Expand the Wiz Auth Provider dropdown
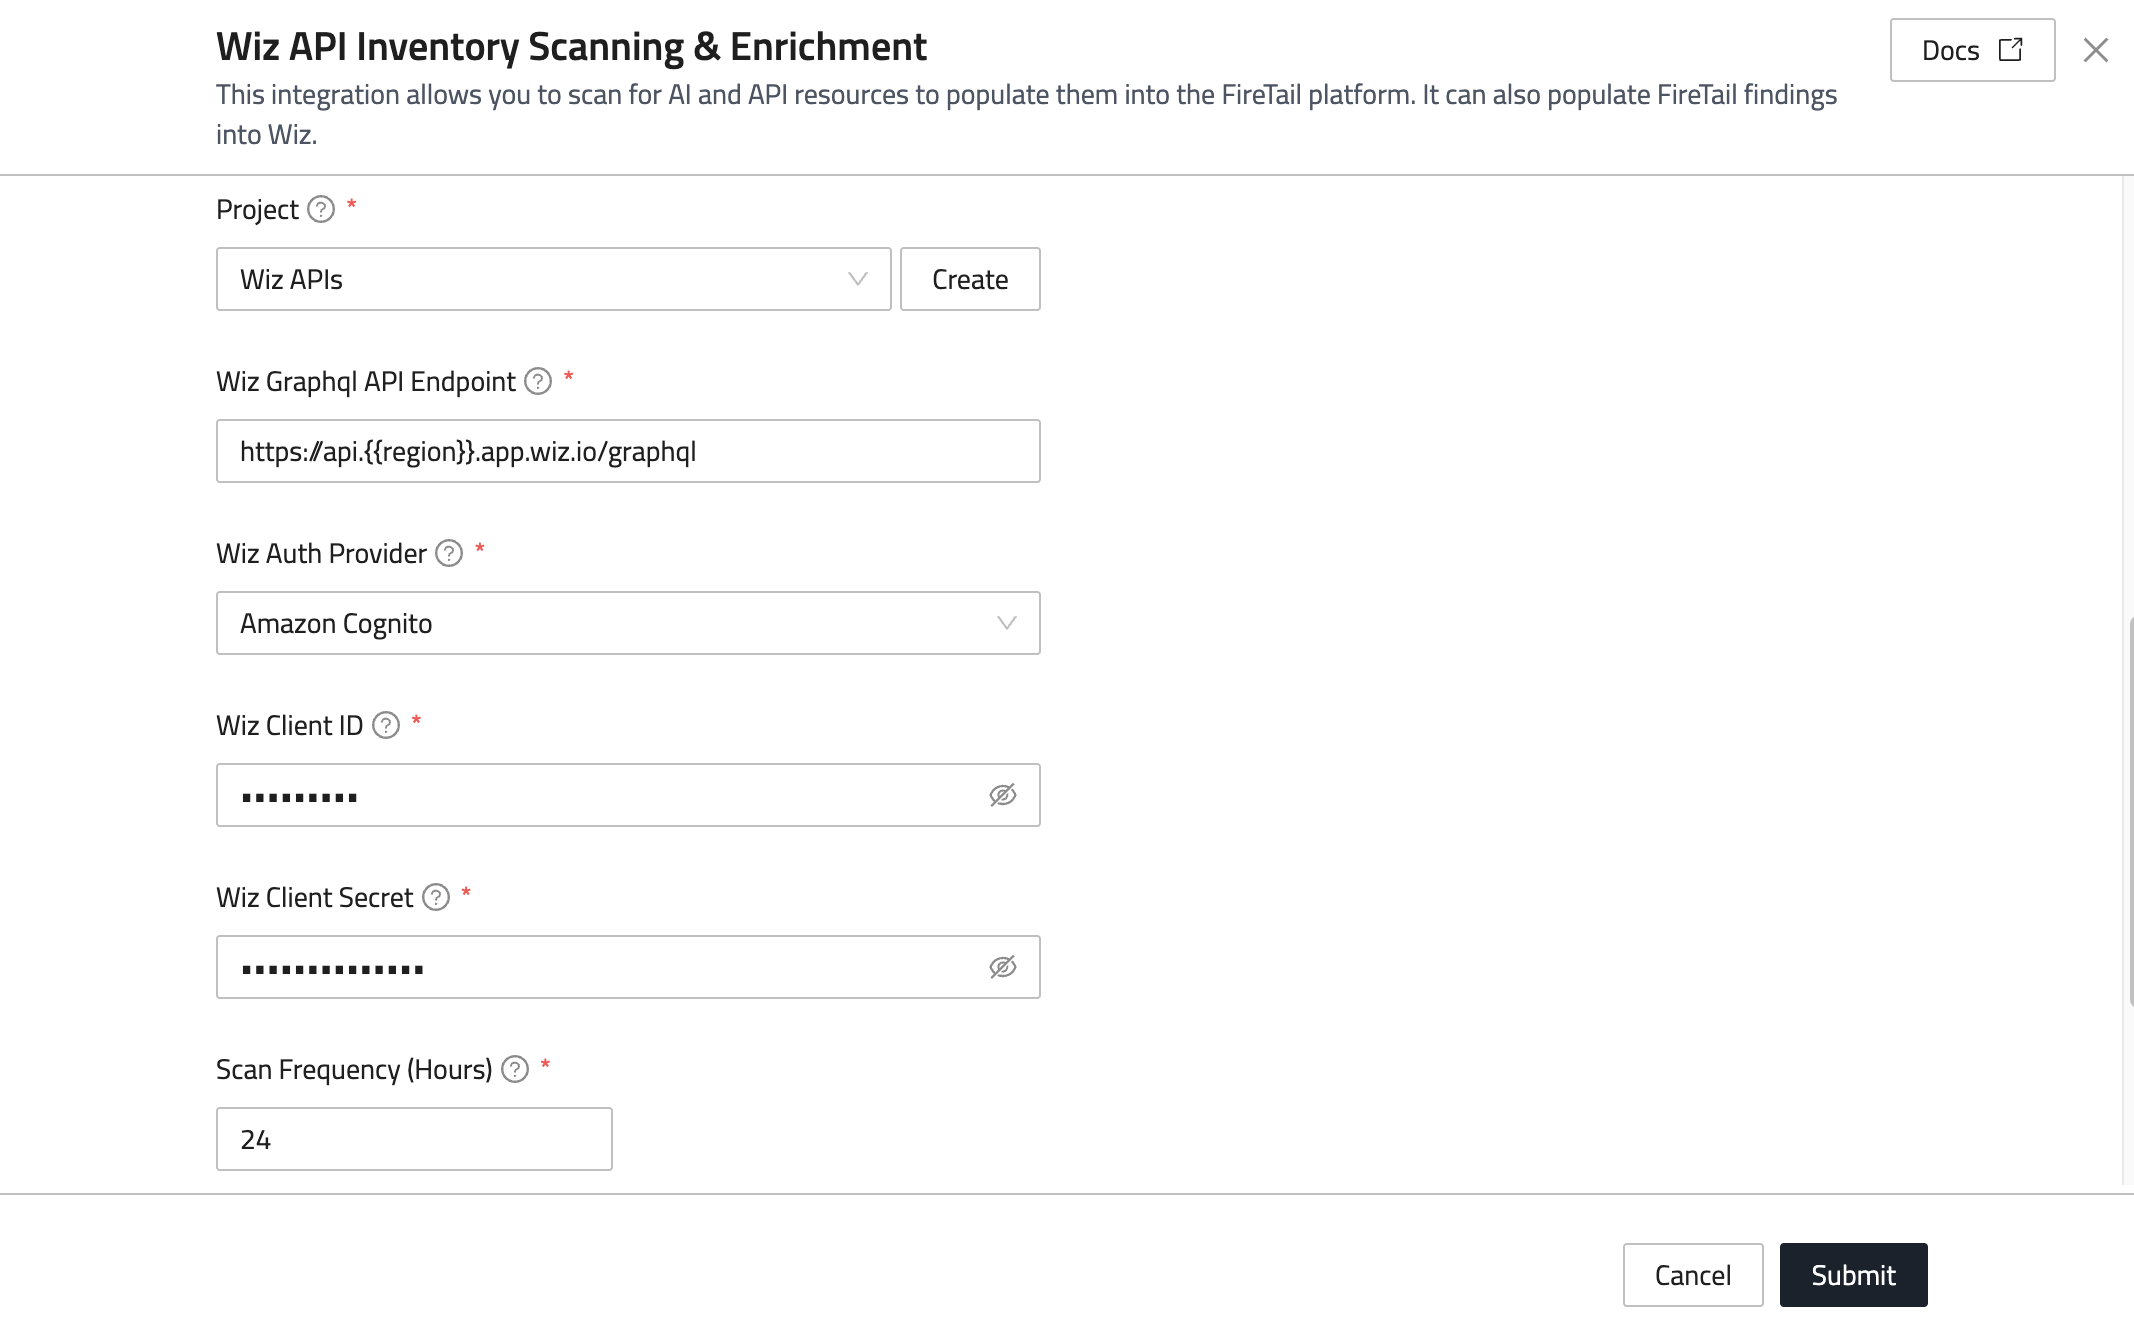The height and width of the screenshot is (1336, 2134). click(x=627, y=623)
